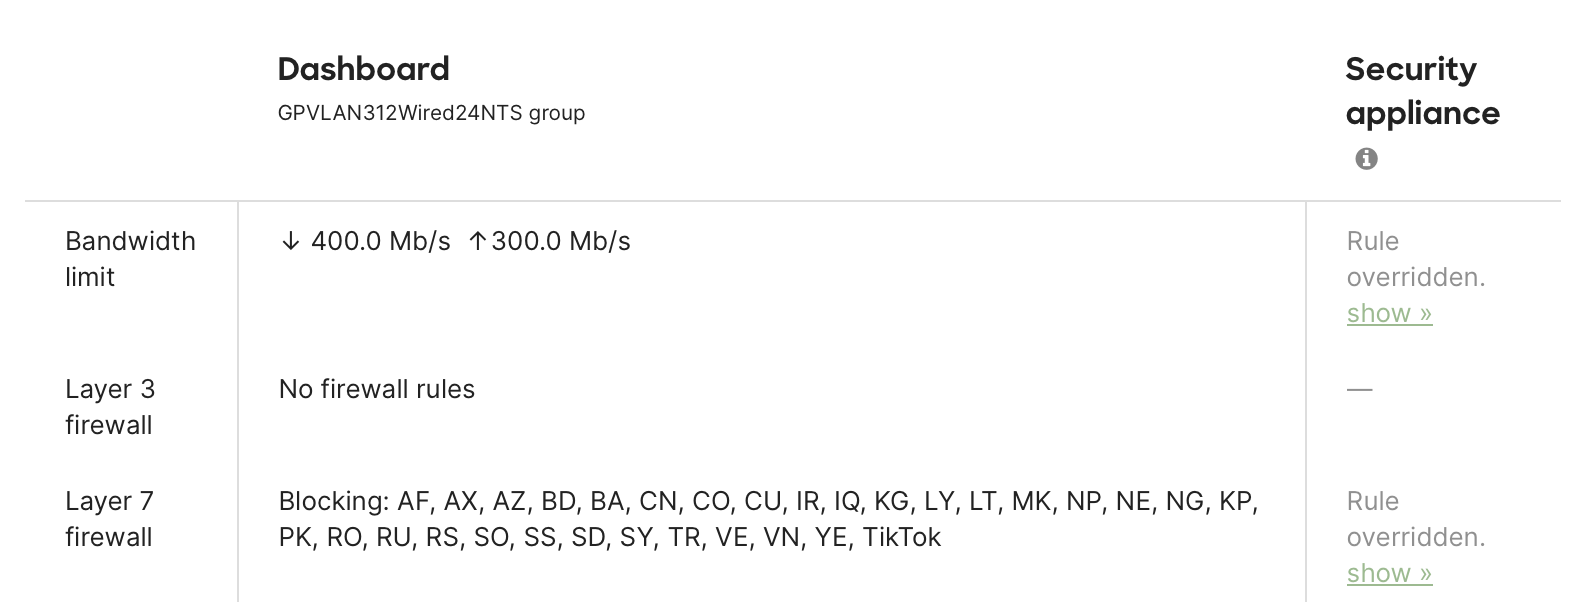Open the first show link under Rule overridden
The height and width of the screenshot is (602, 1584).
point(1388,313)
